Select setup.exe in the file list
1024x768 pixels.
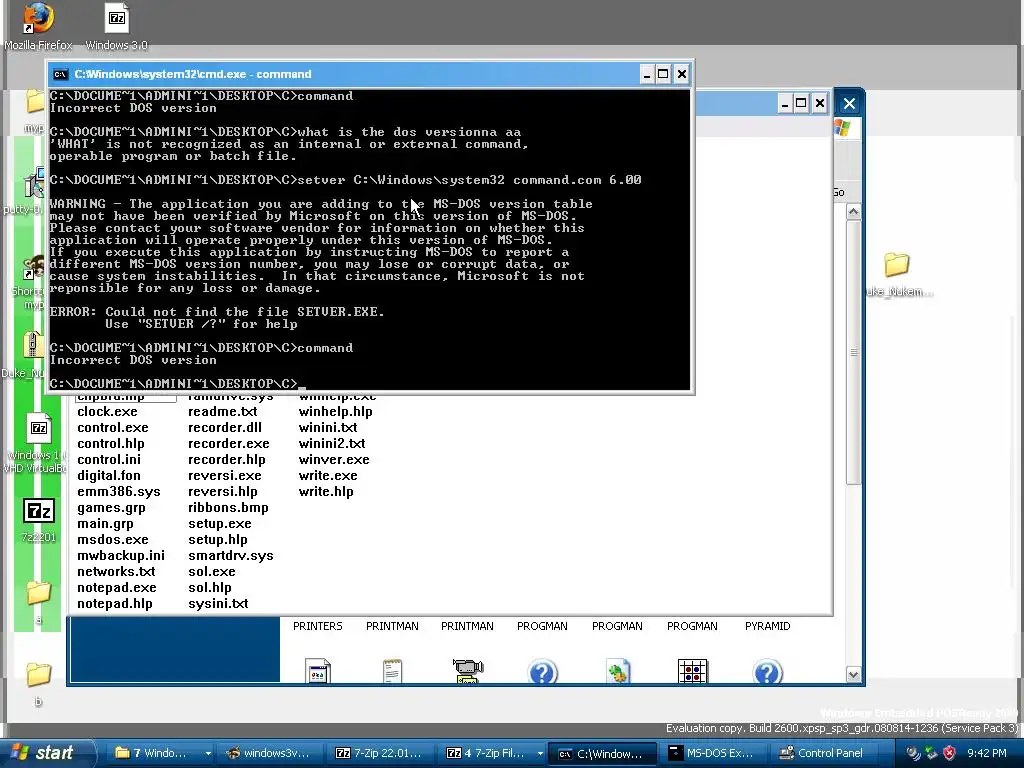tap(219, 524)
